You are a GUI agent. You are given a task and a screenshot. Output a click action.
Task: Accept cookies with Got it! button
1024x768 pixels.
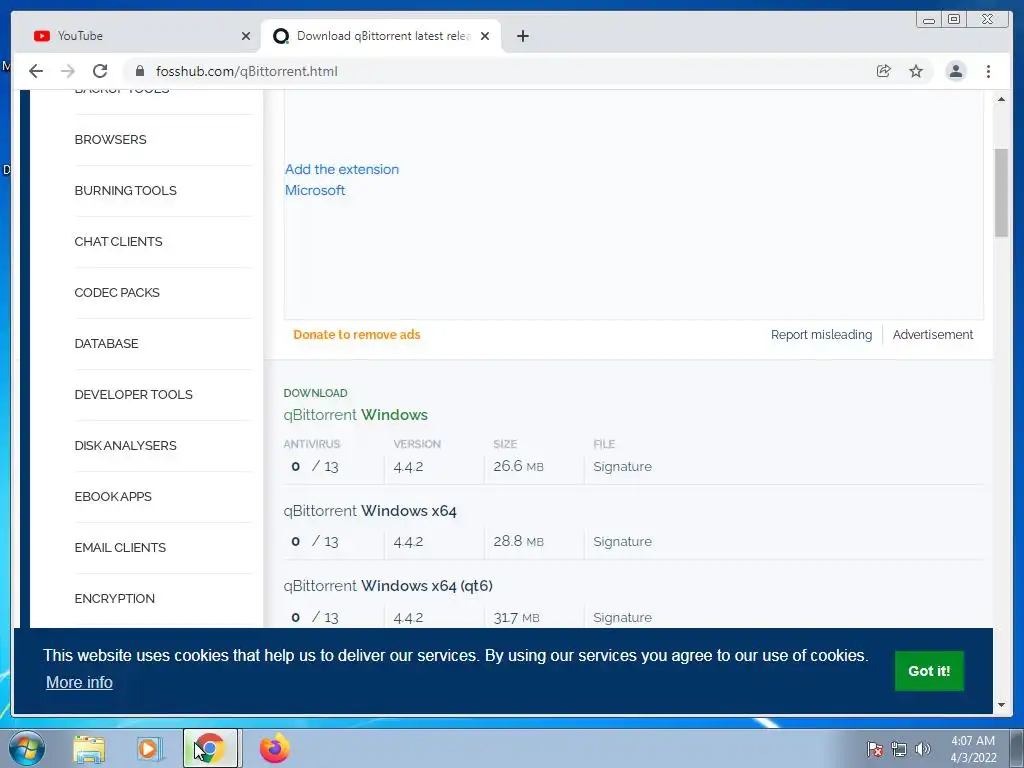pyautogui.click(x=929, y=671)
